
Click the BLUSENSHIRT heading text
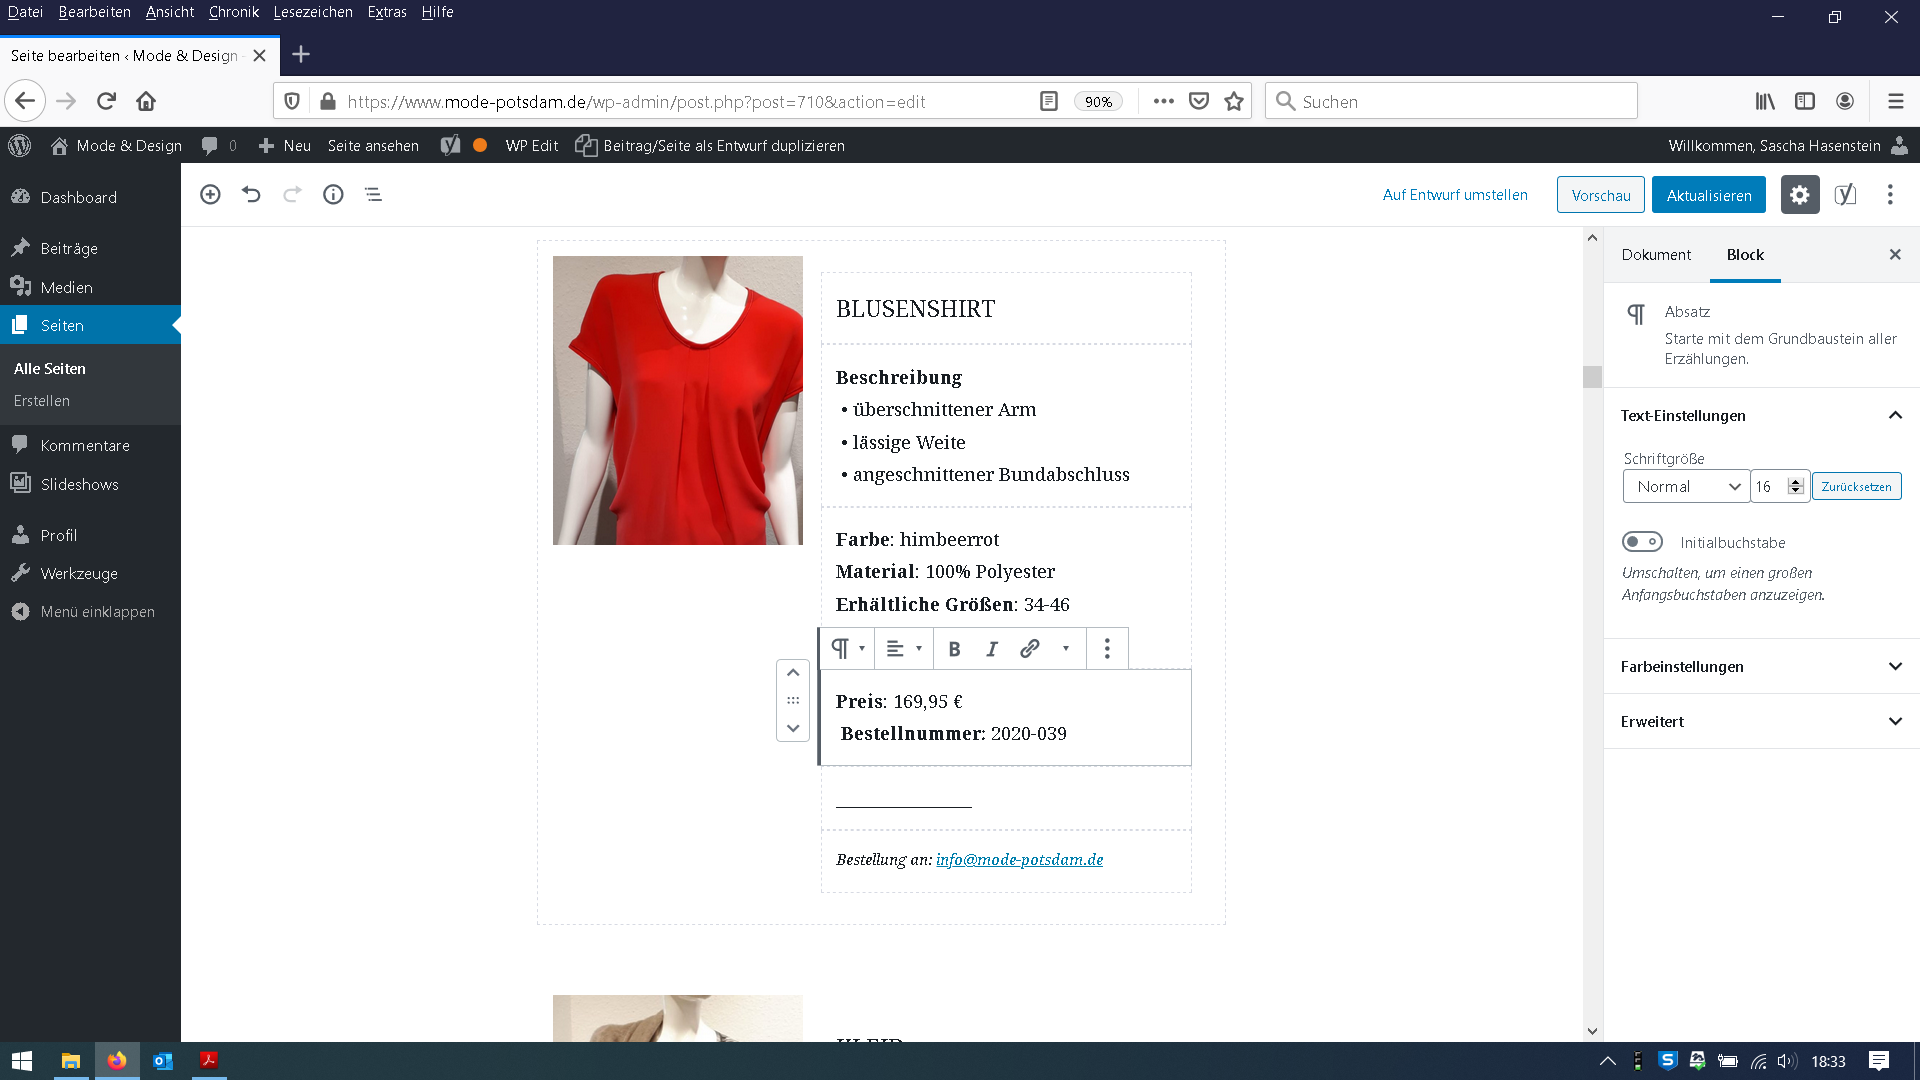coord(915,309)
